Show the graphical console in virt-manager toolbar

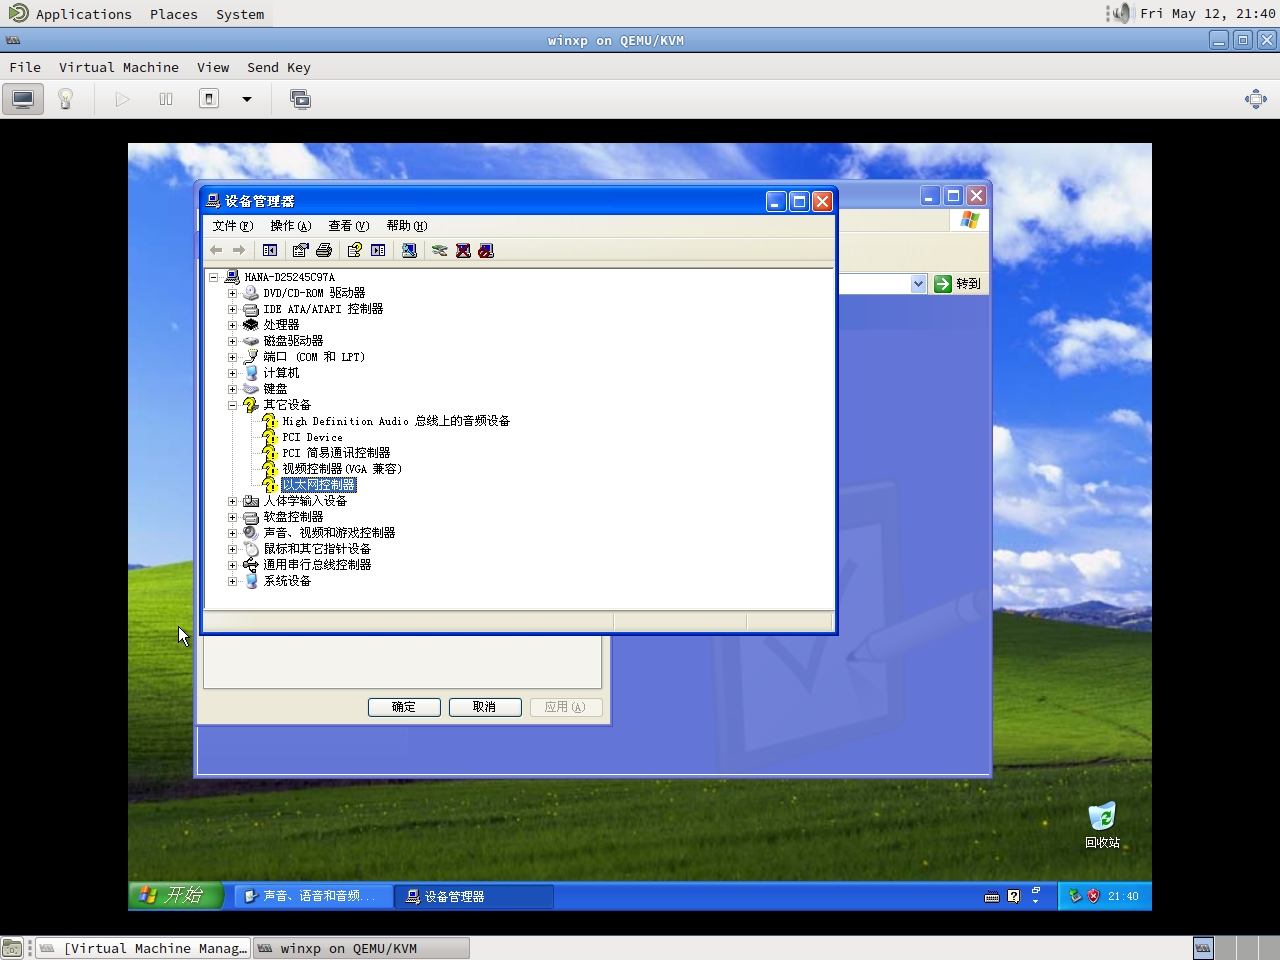coord(23,99)
